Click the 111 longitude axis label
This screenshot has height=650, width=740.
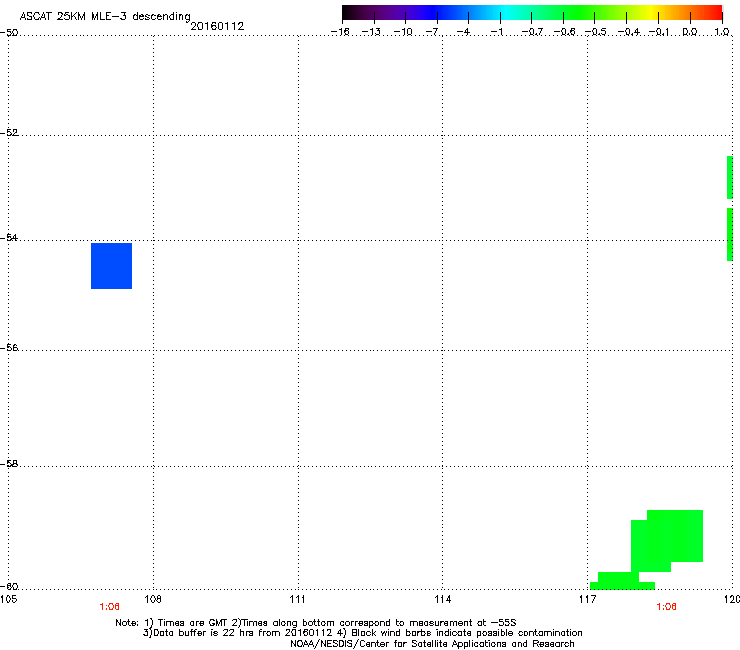click(297, 599)
